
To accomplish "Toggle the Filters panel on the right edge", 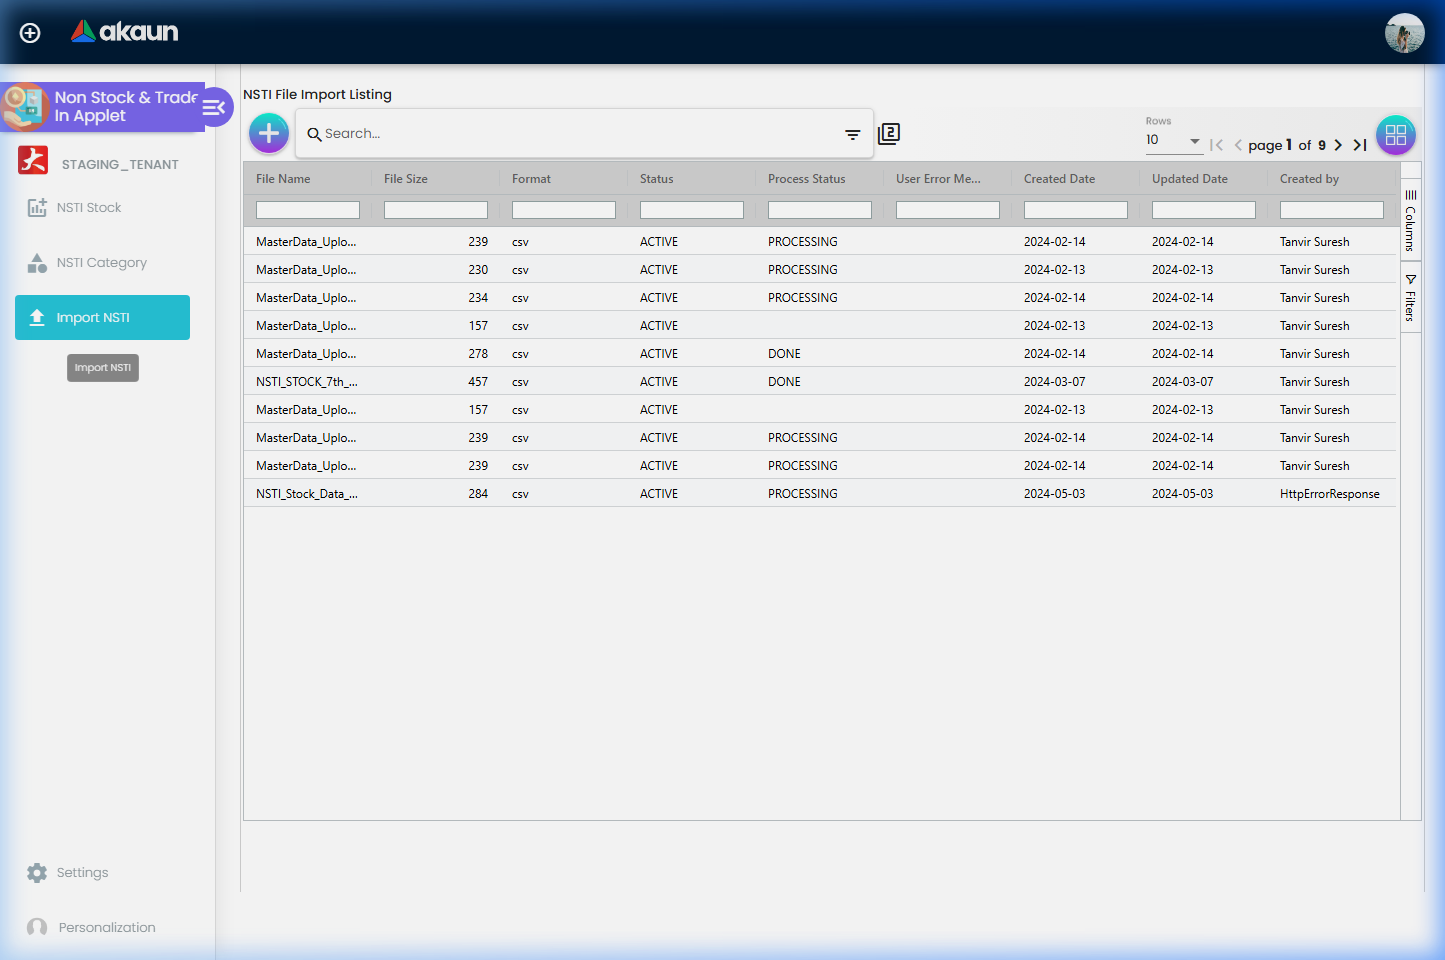I will pyautogui.click(x=1410, y=295).
